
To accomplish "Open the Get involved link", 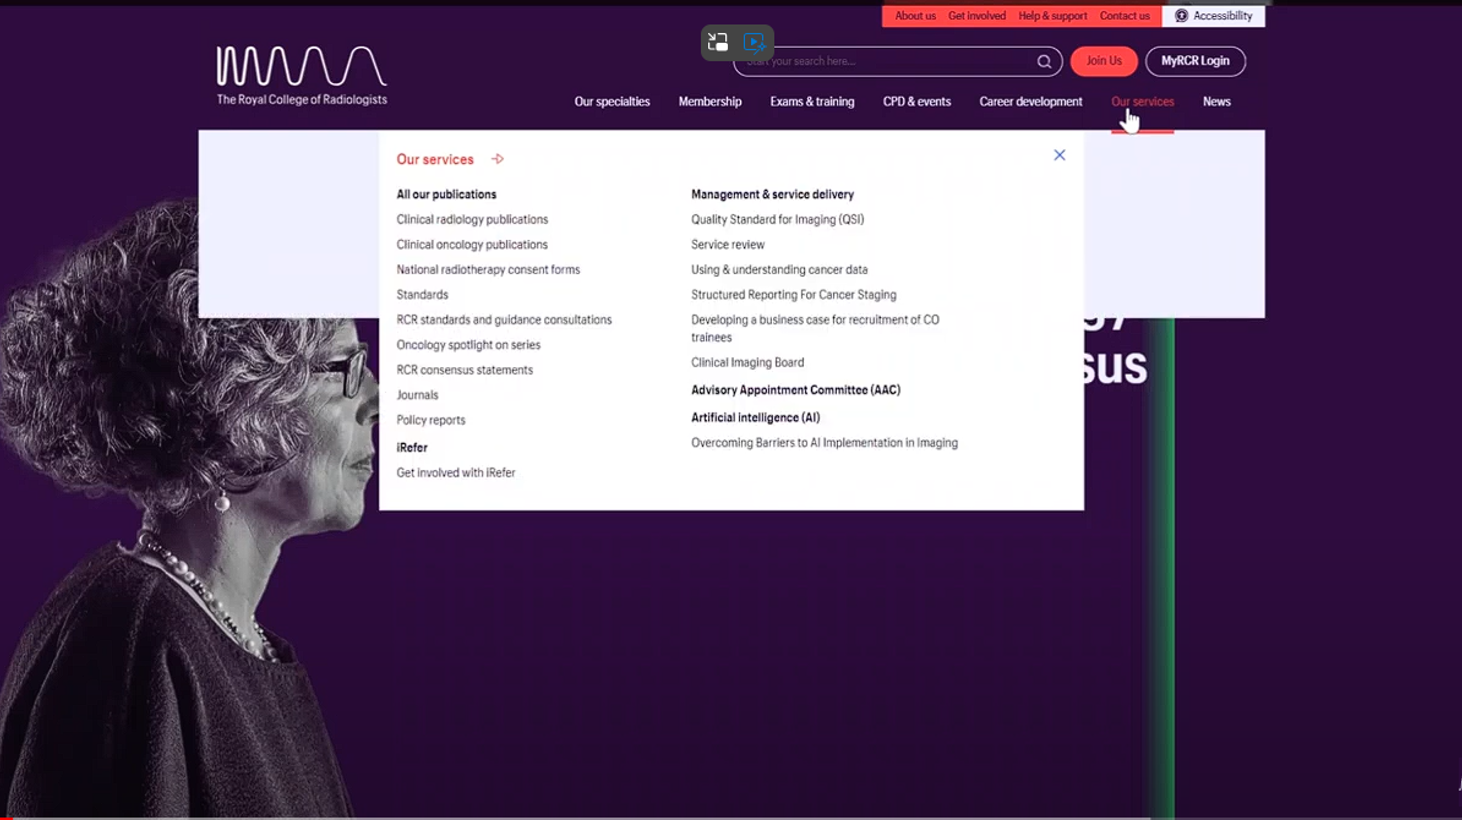I will pyautogui.click(x=977, y=16).
